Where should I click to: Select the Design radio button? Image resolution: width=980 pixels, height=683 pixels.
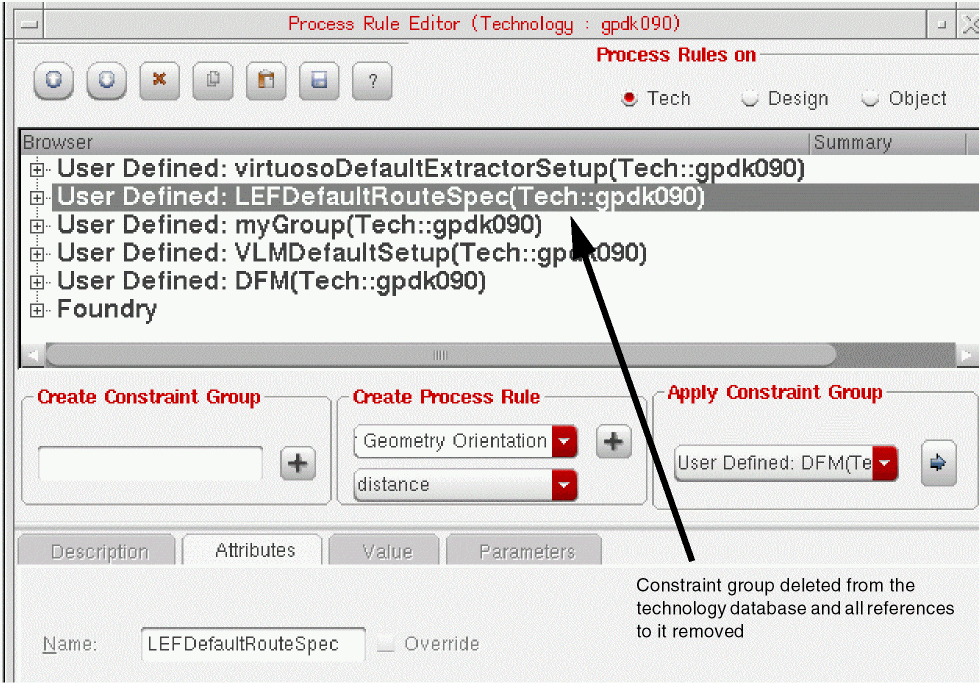click(x=749, y=99)
